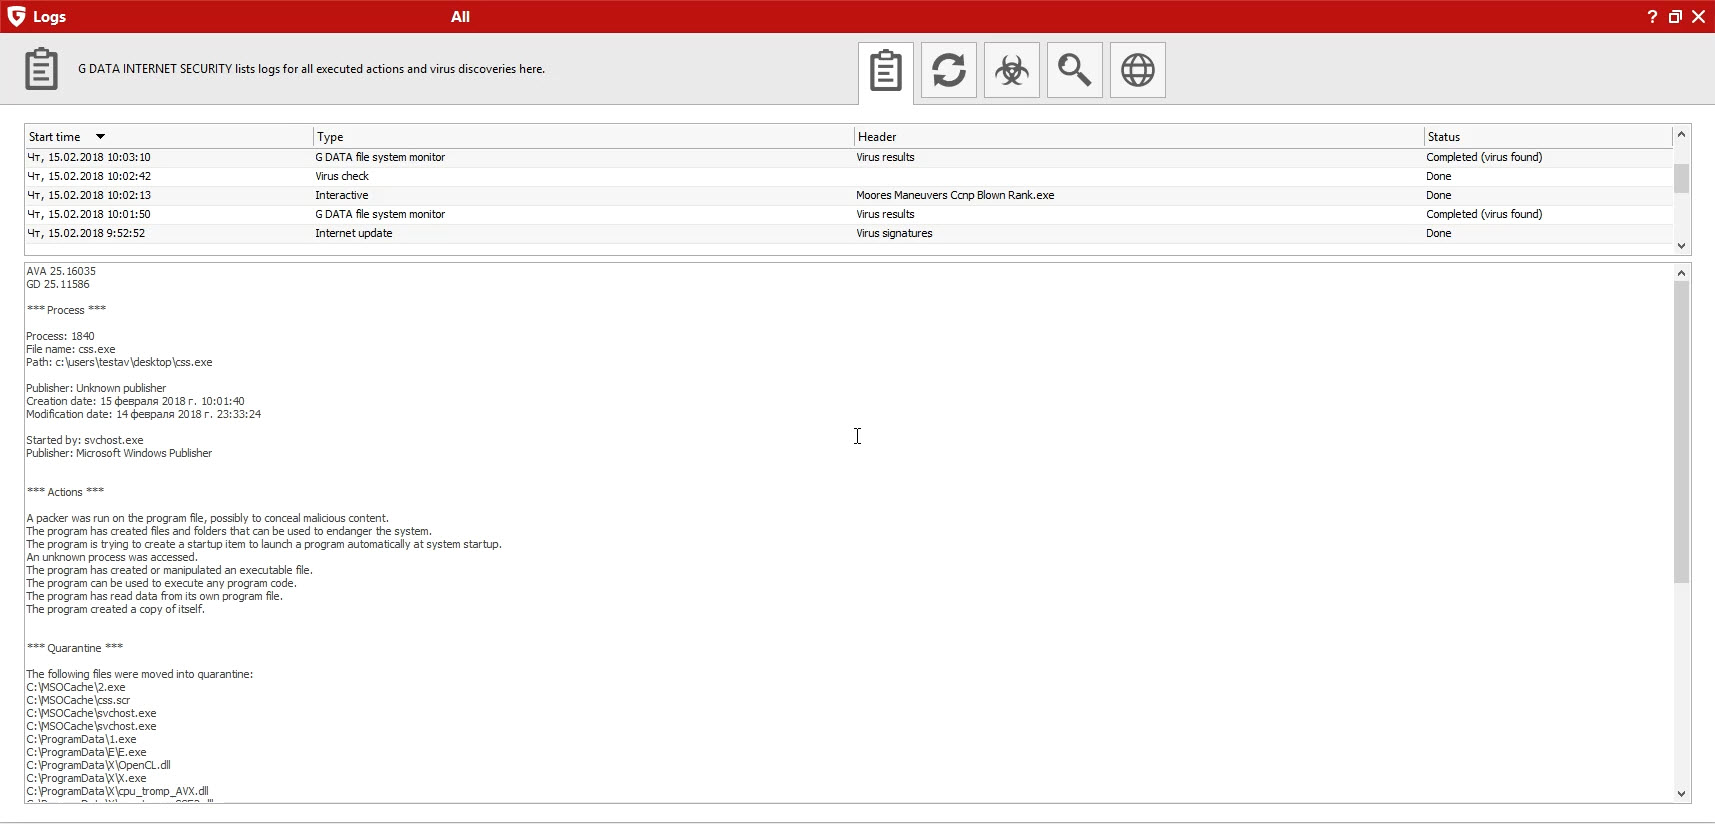The width and height of the screenshot is (1715, 824).
Task: Click the 'C:\ProgramData\1.exe' quarantine entry
Action: pos(81,739)
